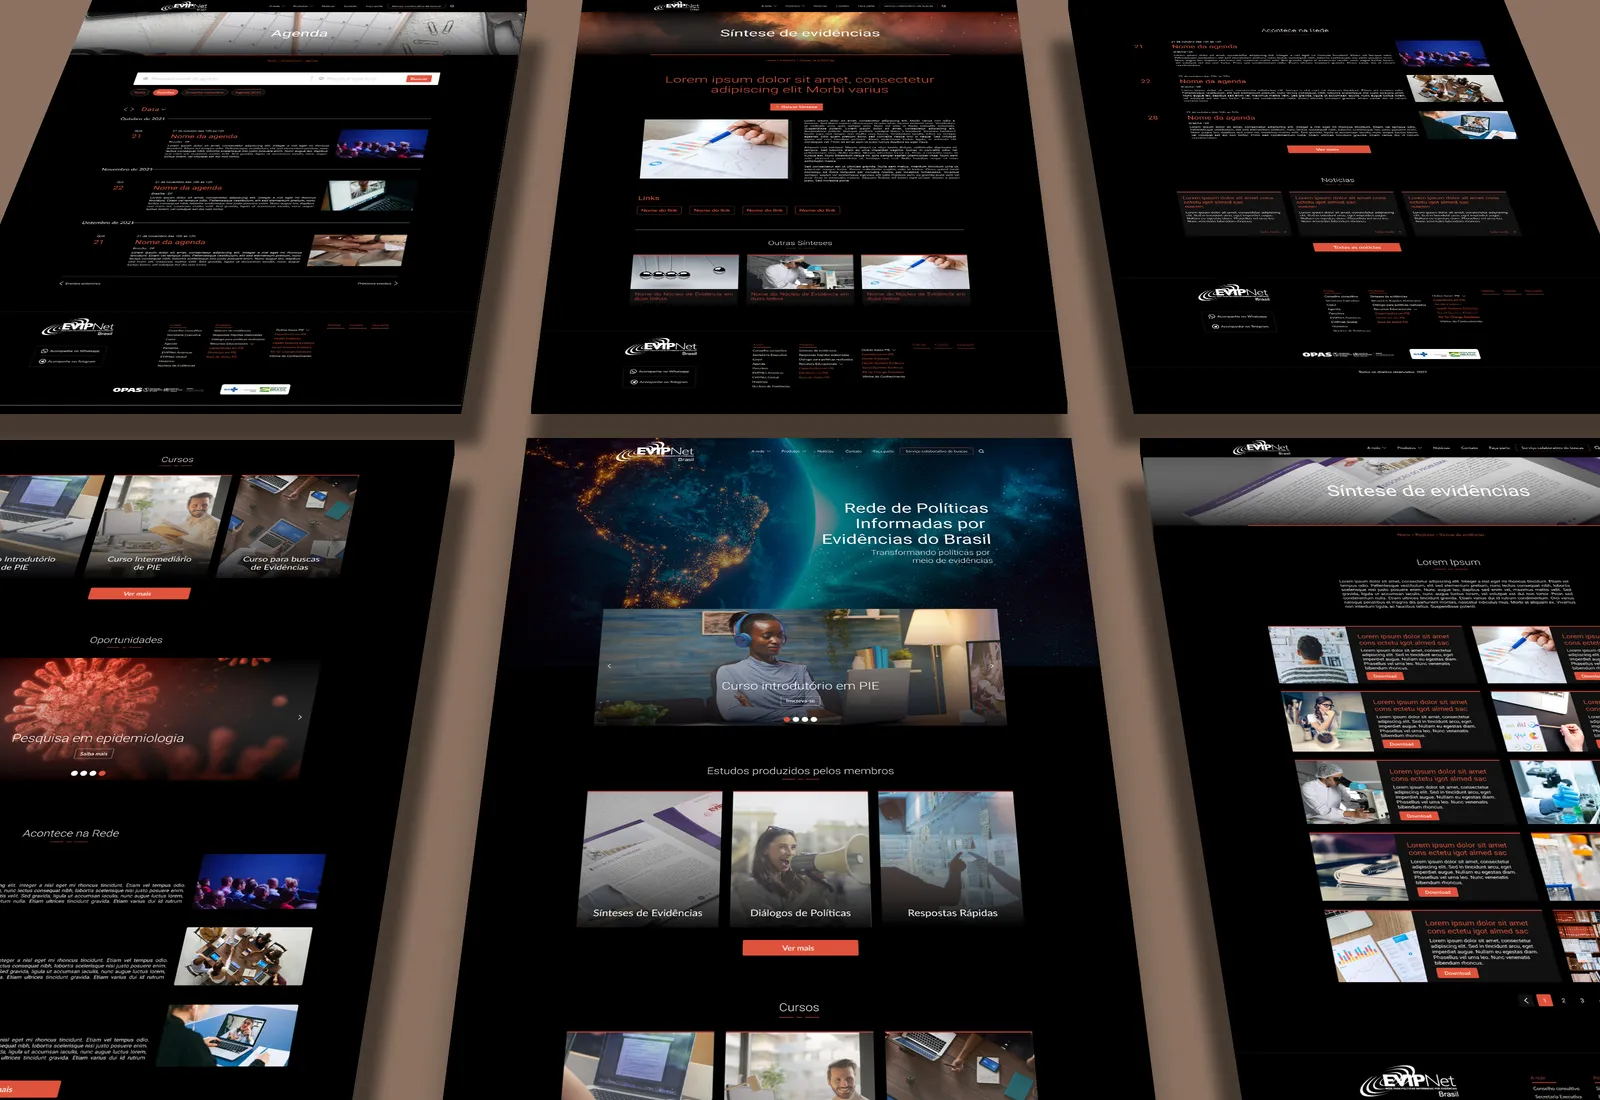Click the EVIPNet logo on the Síntese listing header
Image resolution: width=1600 pixels, height=1100 pixels.
click(1262, 449)
